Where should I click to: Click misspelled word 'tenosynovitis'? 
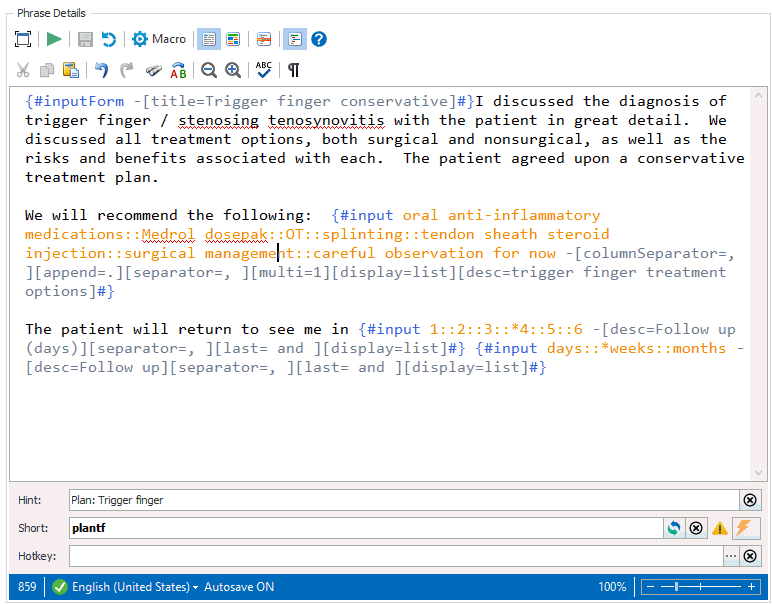pyautogui.click(x=326, y=121)
